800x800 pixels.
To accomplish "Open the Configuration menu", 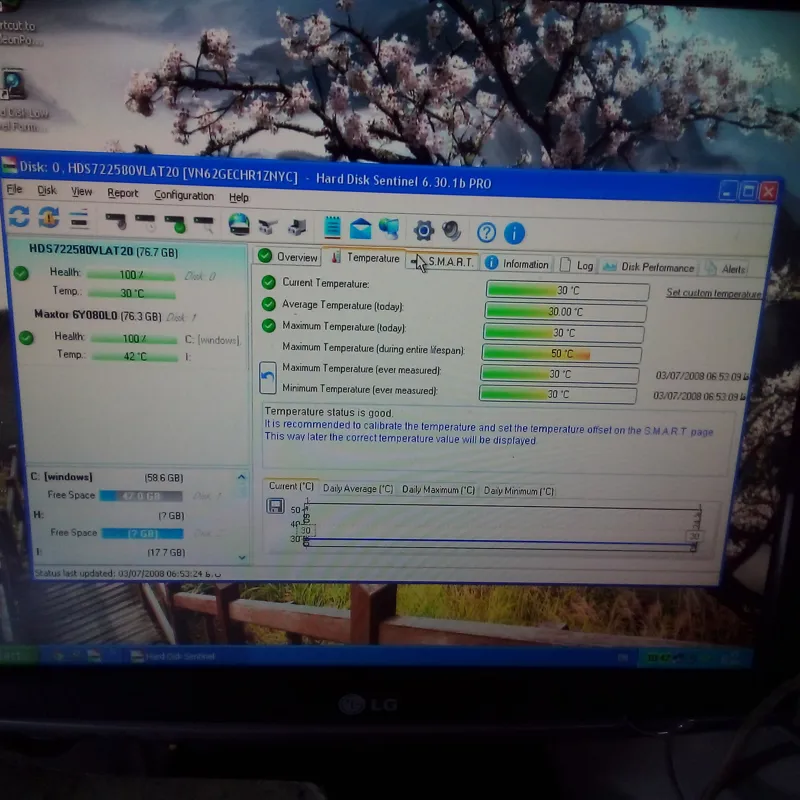I will (x=184, y=195).
